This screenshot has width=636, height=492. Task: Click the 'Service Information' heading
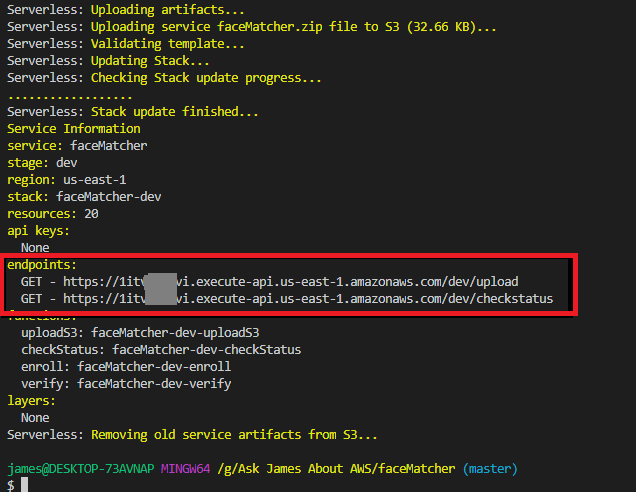pyautogui.click(x=73, y=129)
